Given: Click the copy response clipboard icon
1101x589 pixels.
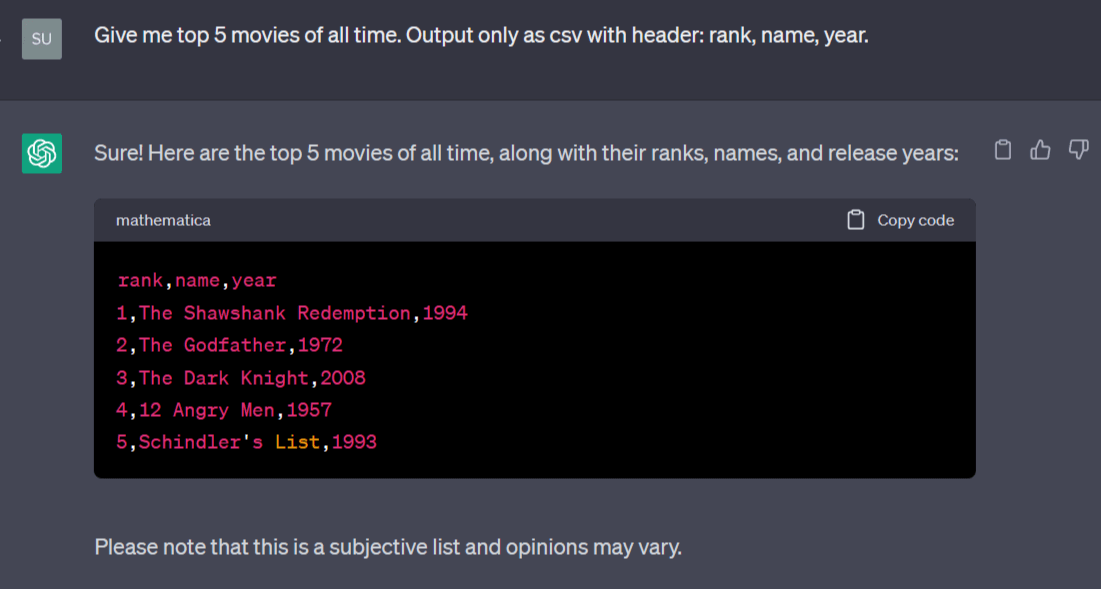Looking at the screenshot, I should (x=1003, y=150).
